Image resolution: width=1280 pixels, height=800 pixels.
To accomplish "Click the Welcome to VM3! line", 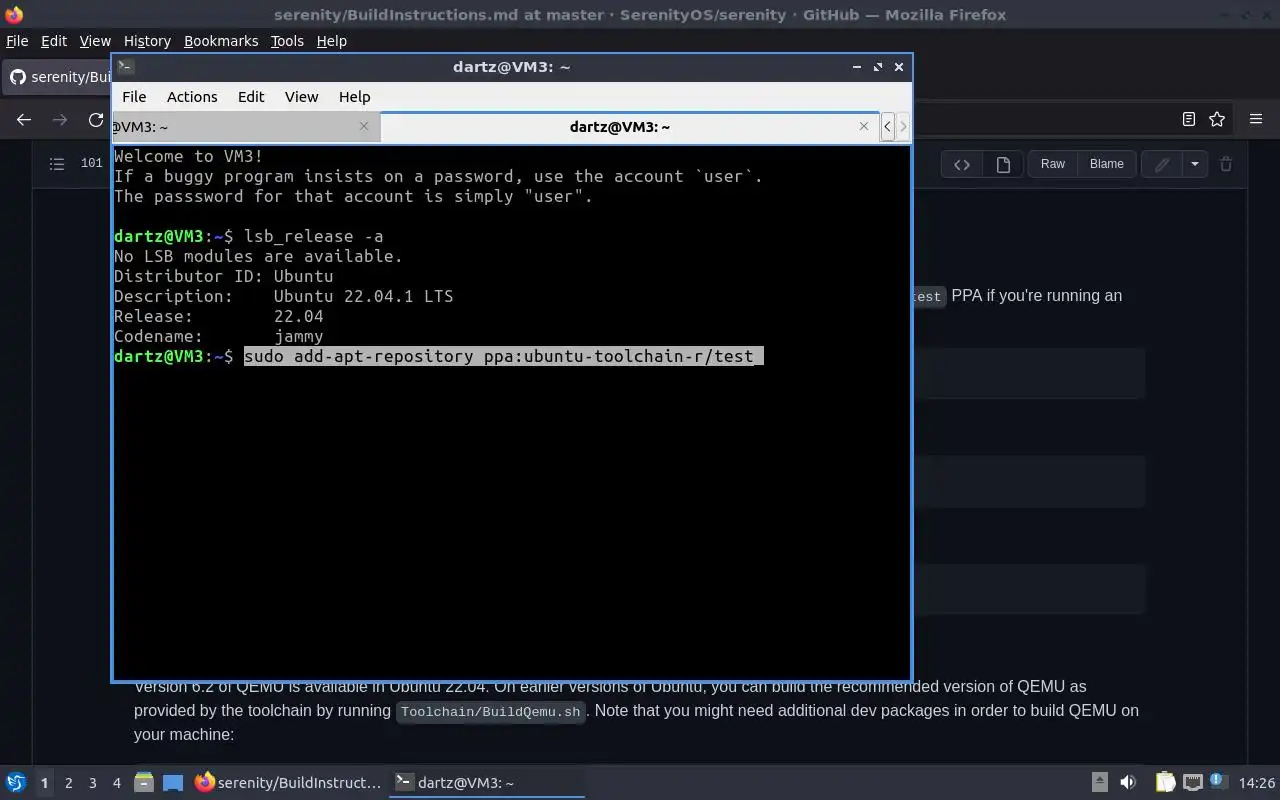I will (x=188, y=156).
